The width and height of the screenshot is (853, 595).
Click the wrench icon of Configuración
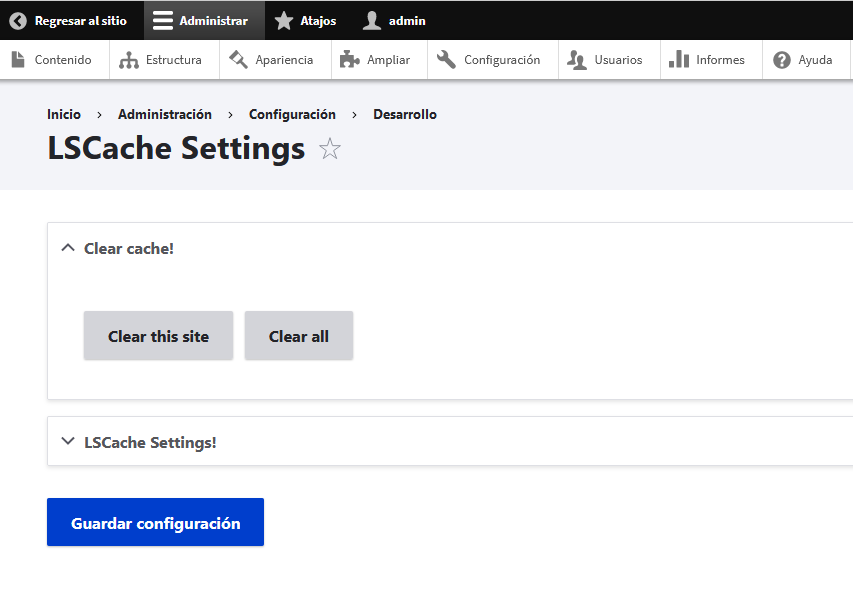coord(447,59)
